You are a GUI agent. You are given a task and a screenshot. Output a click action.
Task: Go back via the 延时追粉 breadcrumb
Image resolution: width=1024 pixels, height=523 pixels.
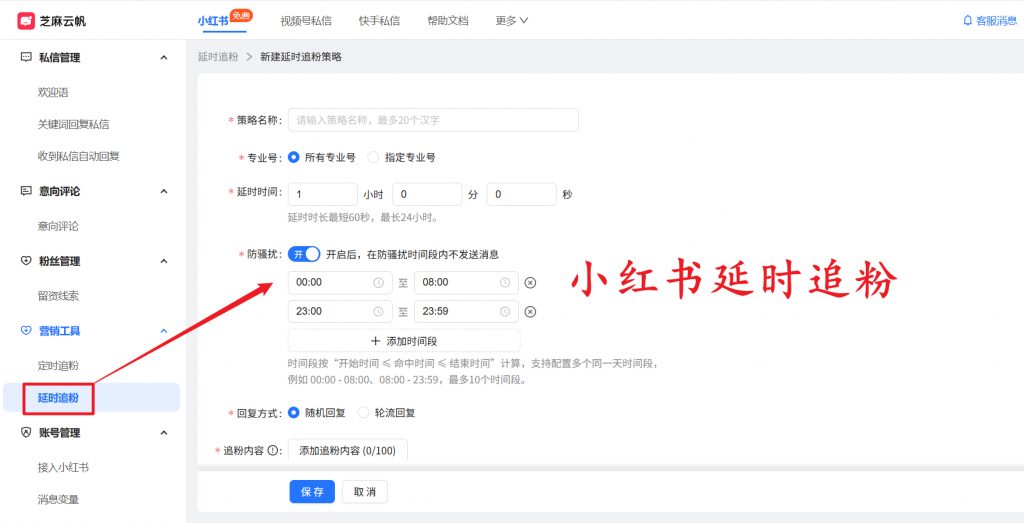[218, 57]
